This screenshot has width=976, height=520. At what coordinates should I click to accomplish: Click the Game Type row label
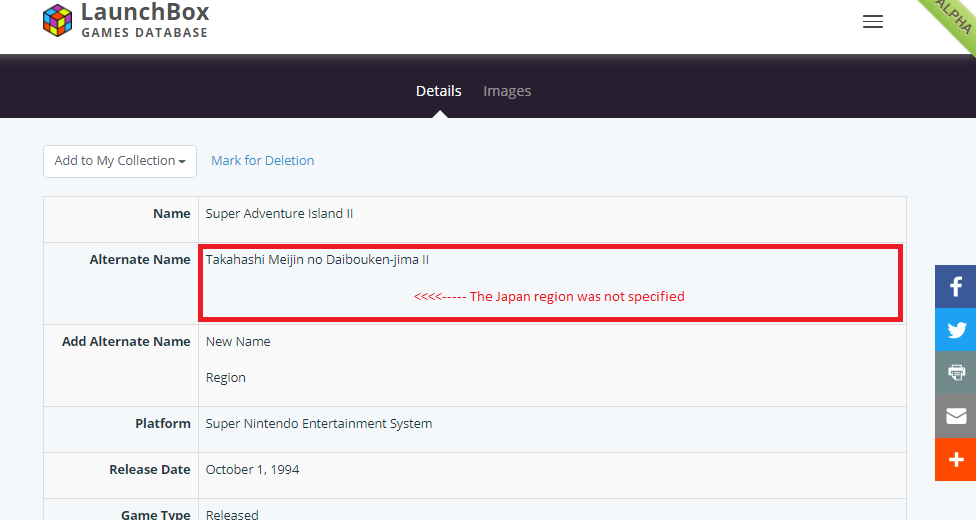coord(156,514)
